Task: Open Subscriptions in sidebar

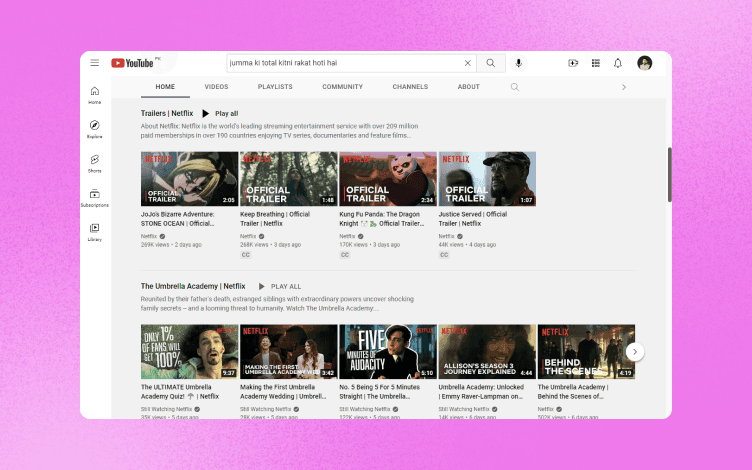Action: 94,198
